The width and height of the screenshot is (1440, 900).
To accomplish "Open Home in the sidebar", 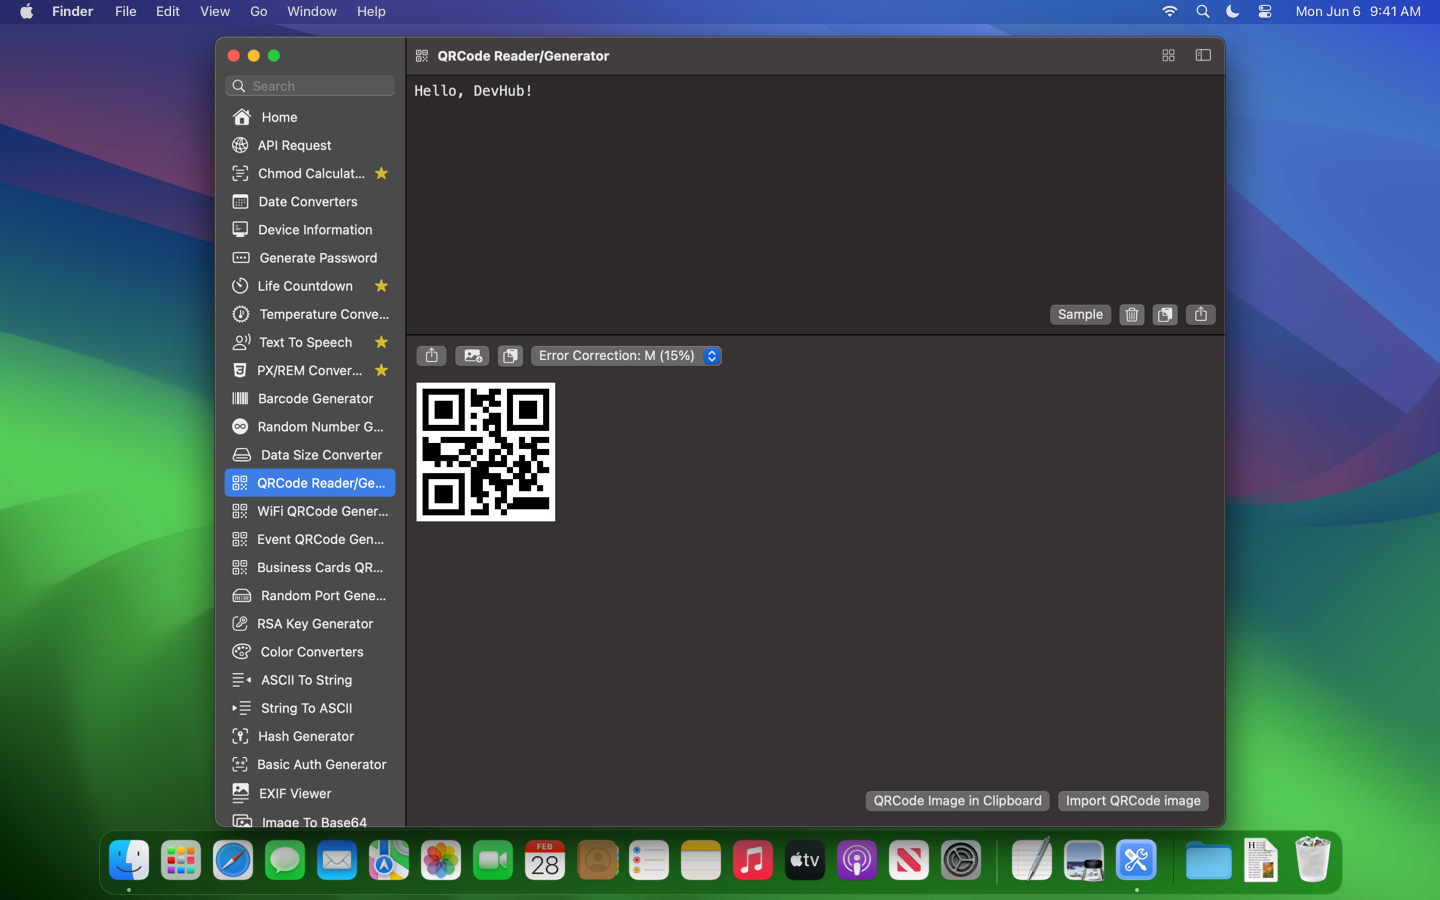I will (310, 117).
